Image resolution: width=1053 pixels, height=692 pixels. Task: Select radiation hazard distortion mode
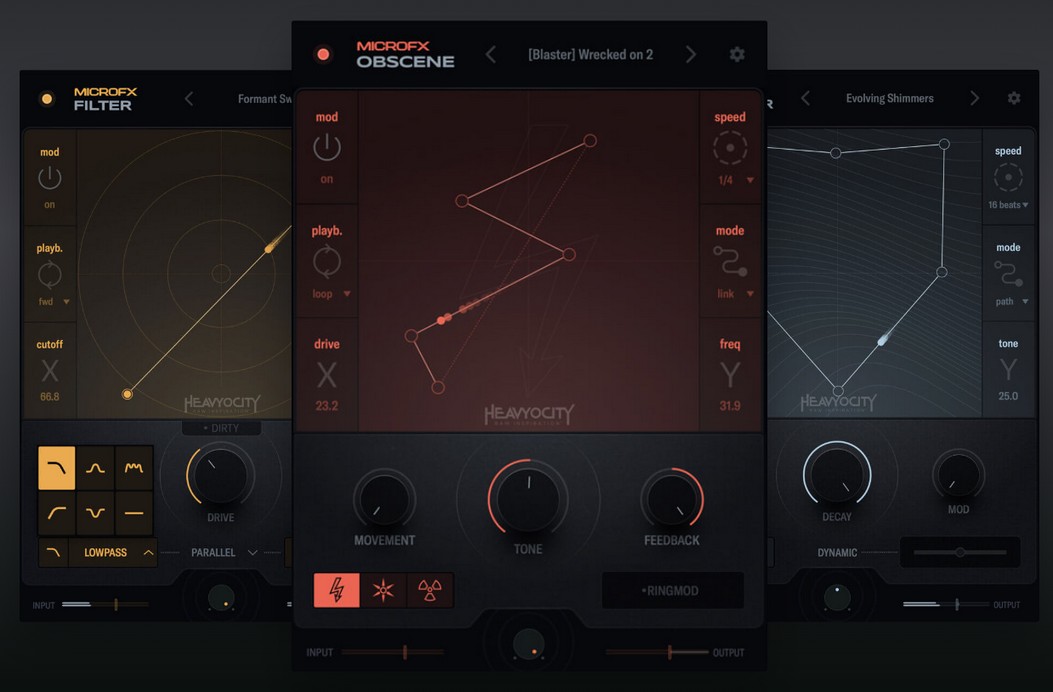click(x=430, y=591)
